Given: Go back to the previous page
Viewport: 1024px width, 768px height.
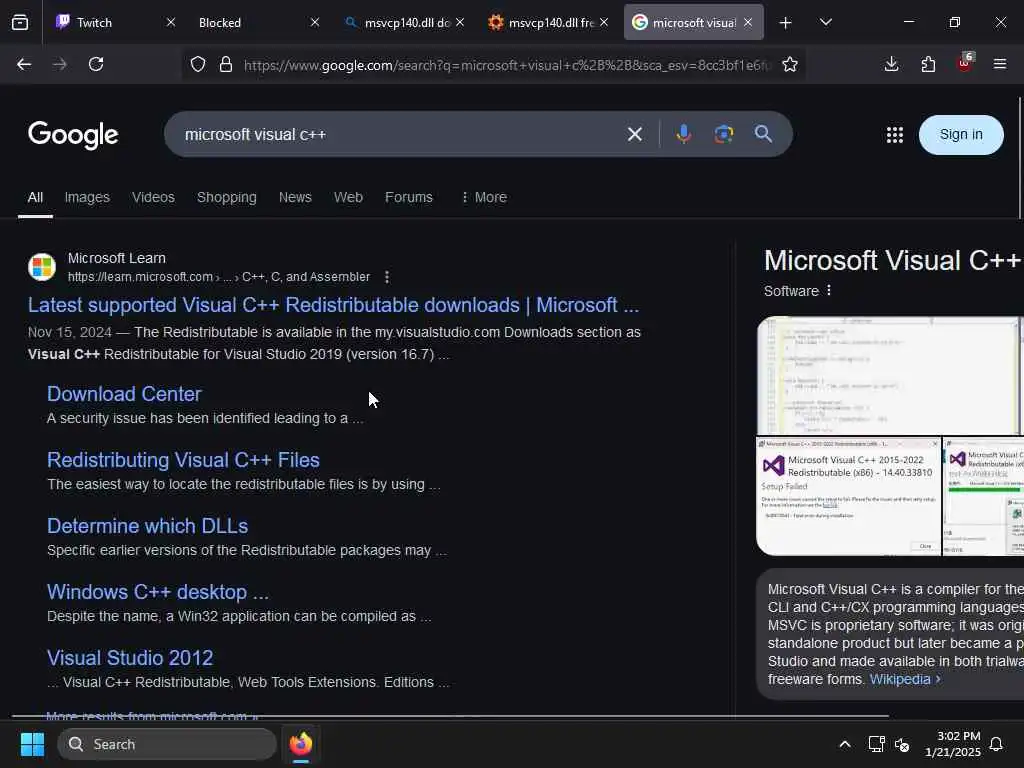Looking at the screenshot, I should (24, 64).
